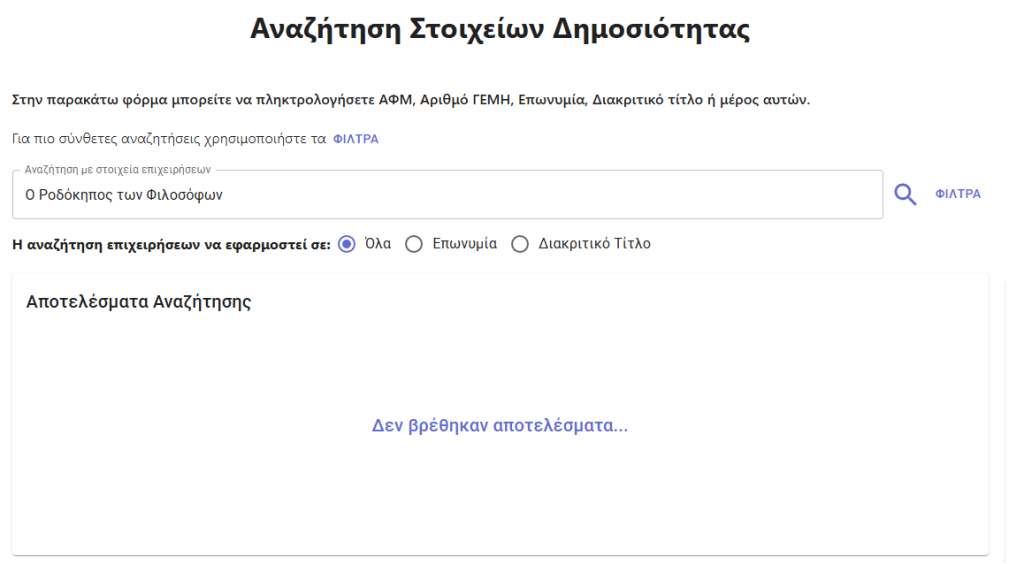The width and height of the screenshot is (1024, 564).
Task: Select the Διακριτικό Τίτλο radio button circle
Action: 520,244
